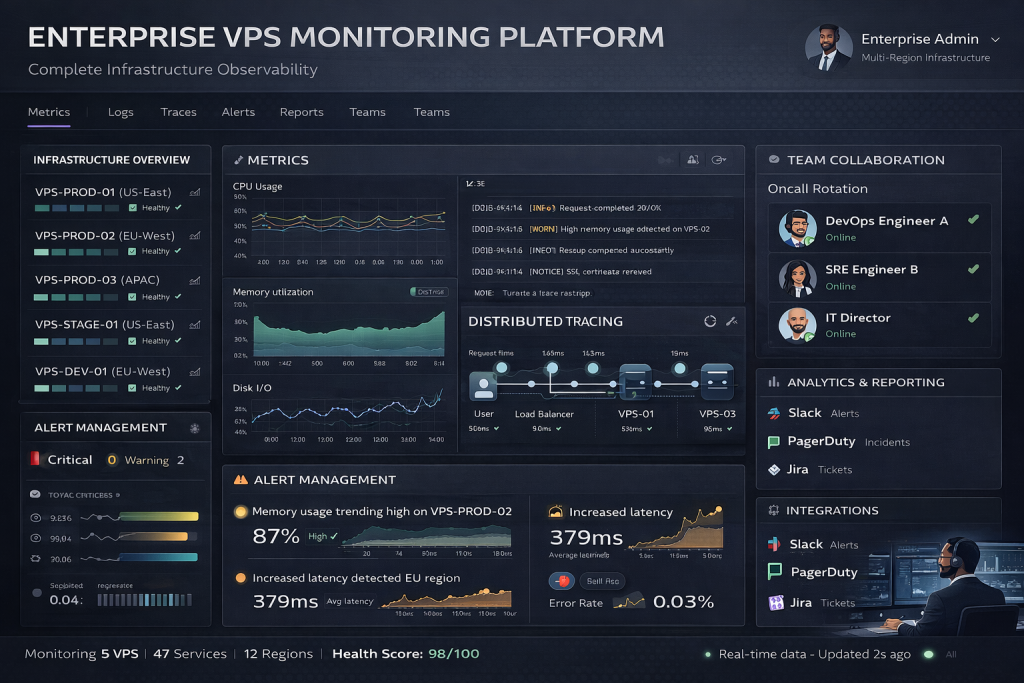Click the Increased latency chart icon
Screen dimensions: 1024x683
coord(556,512)
